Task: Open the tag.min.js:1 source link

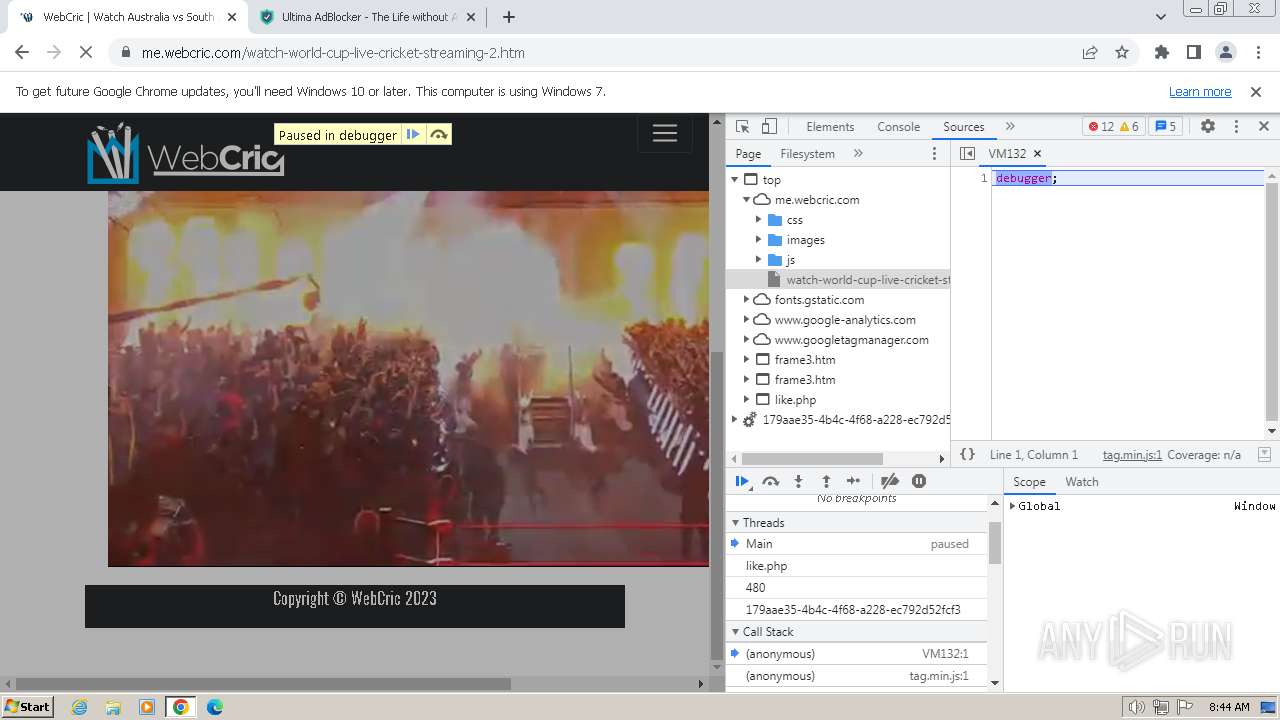Action: click(x=1132, y=455)
